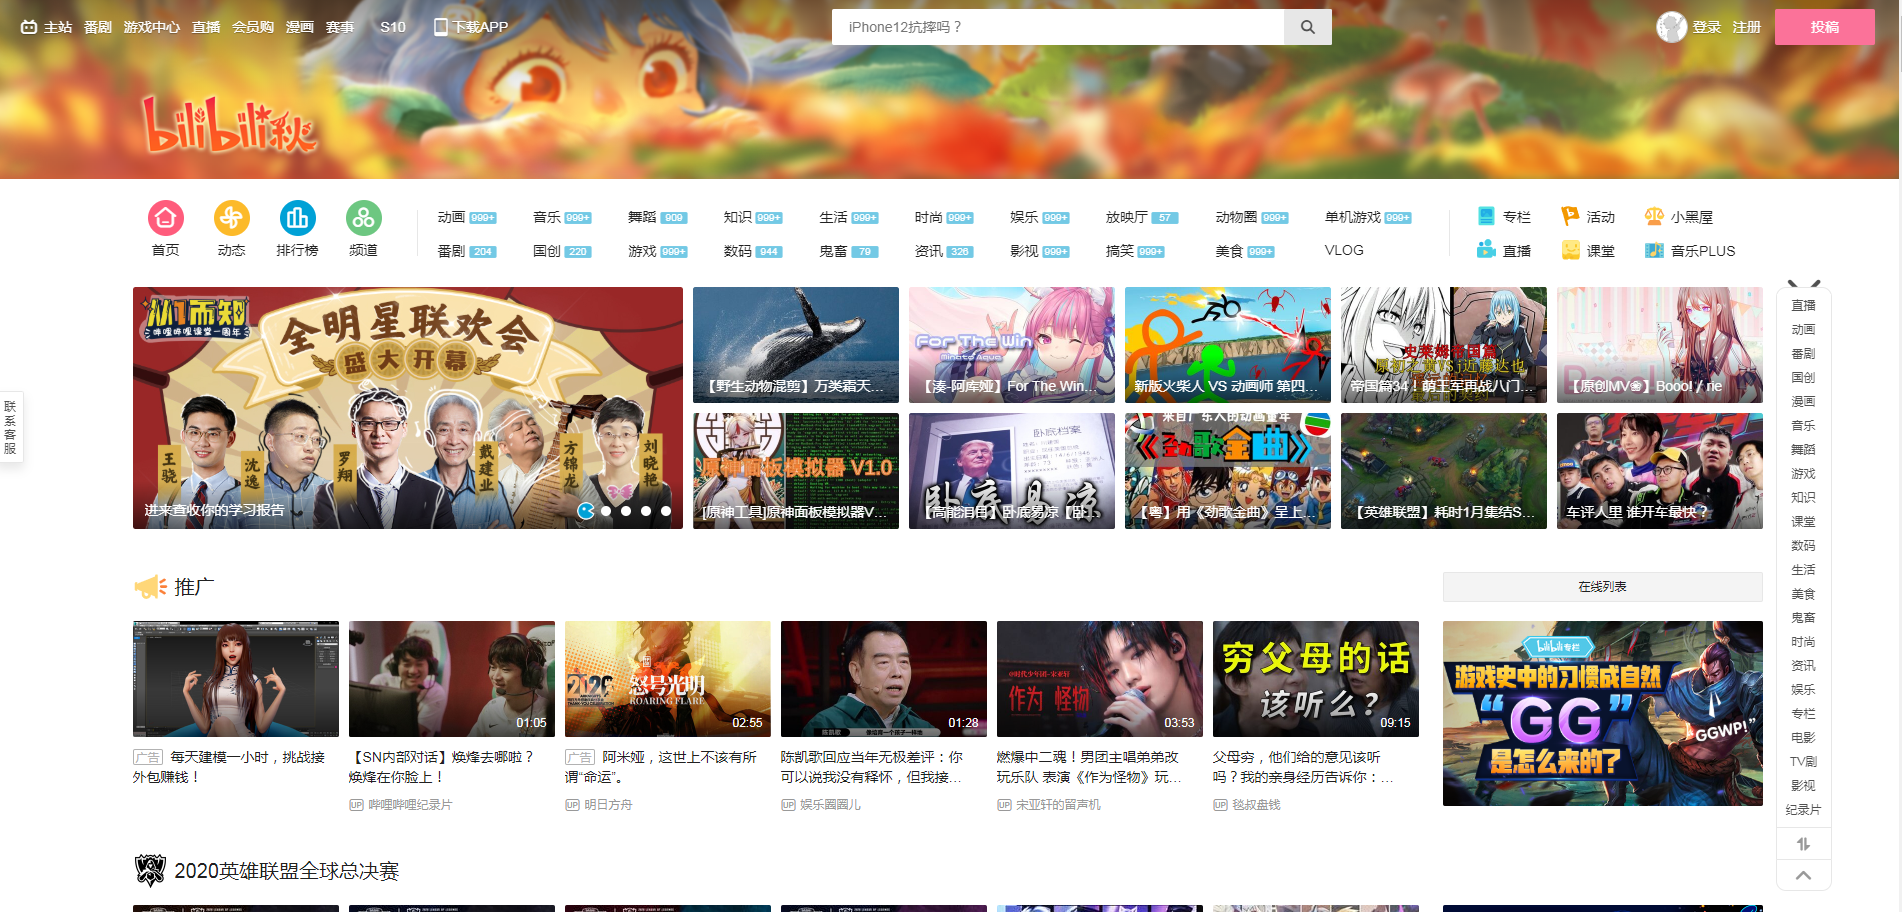Expand the 主站 main site menu
The image size is (1902, 912).
[47, 27]
